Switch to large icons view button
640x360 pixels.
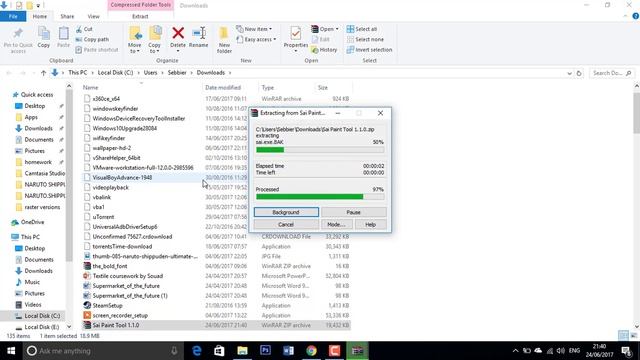633,336
